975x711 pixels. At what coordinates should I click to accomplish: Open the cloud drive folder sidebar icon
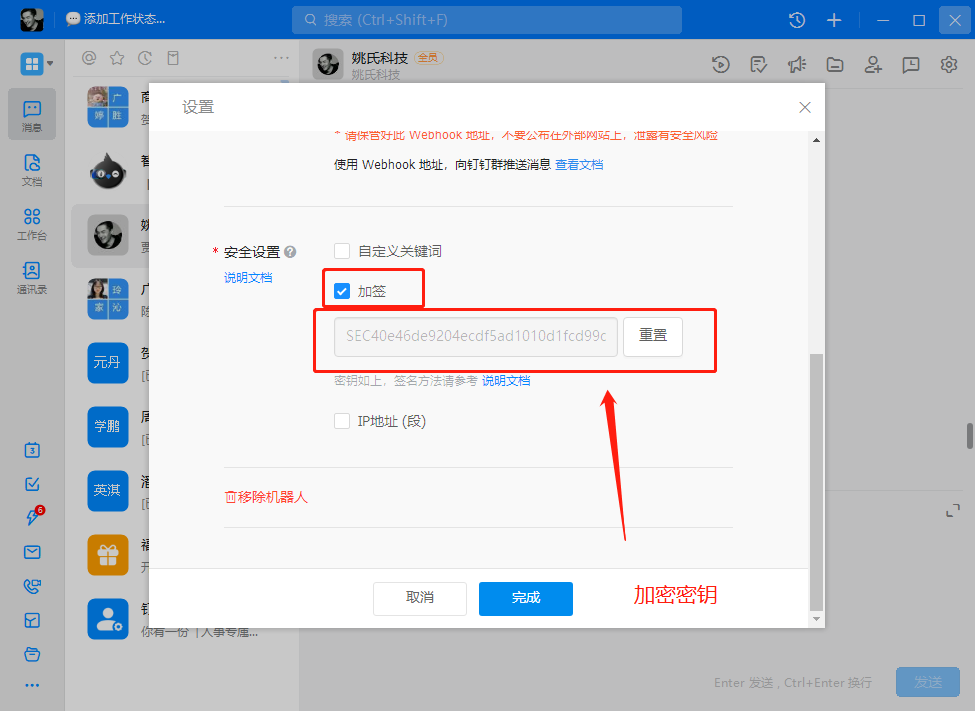tap(32, 654)
